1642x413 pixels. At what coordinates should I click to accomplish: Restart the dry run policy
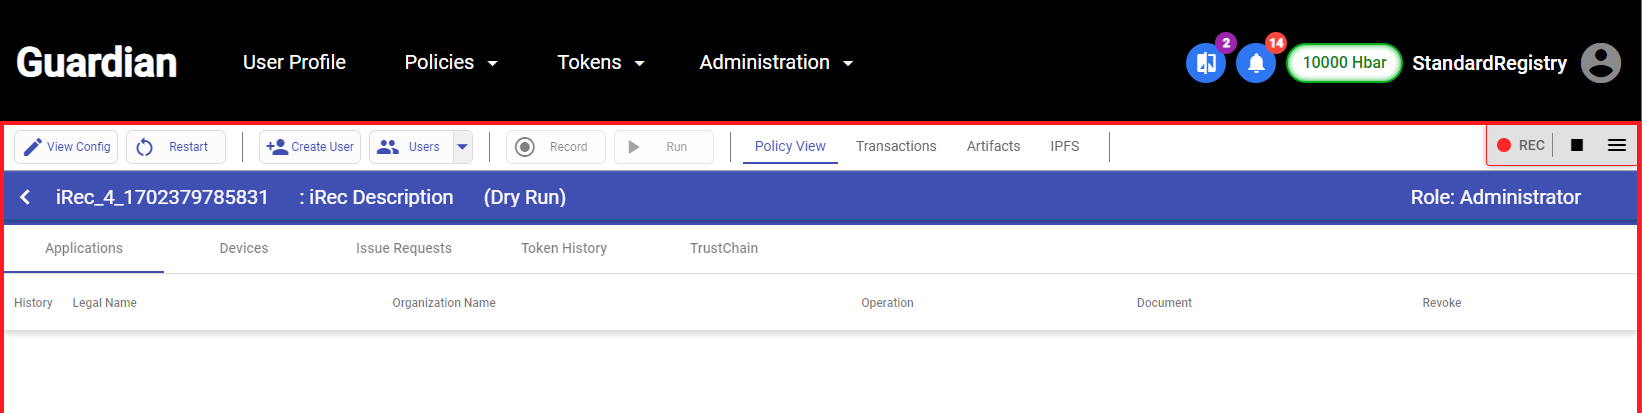tap(175, 147)
